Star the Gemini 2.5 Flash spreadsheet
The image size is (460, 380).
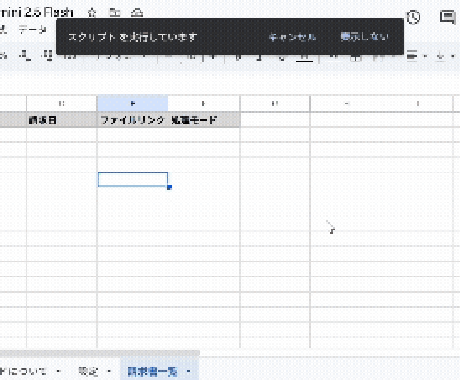(92, 13)
